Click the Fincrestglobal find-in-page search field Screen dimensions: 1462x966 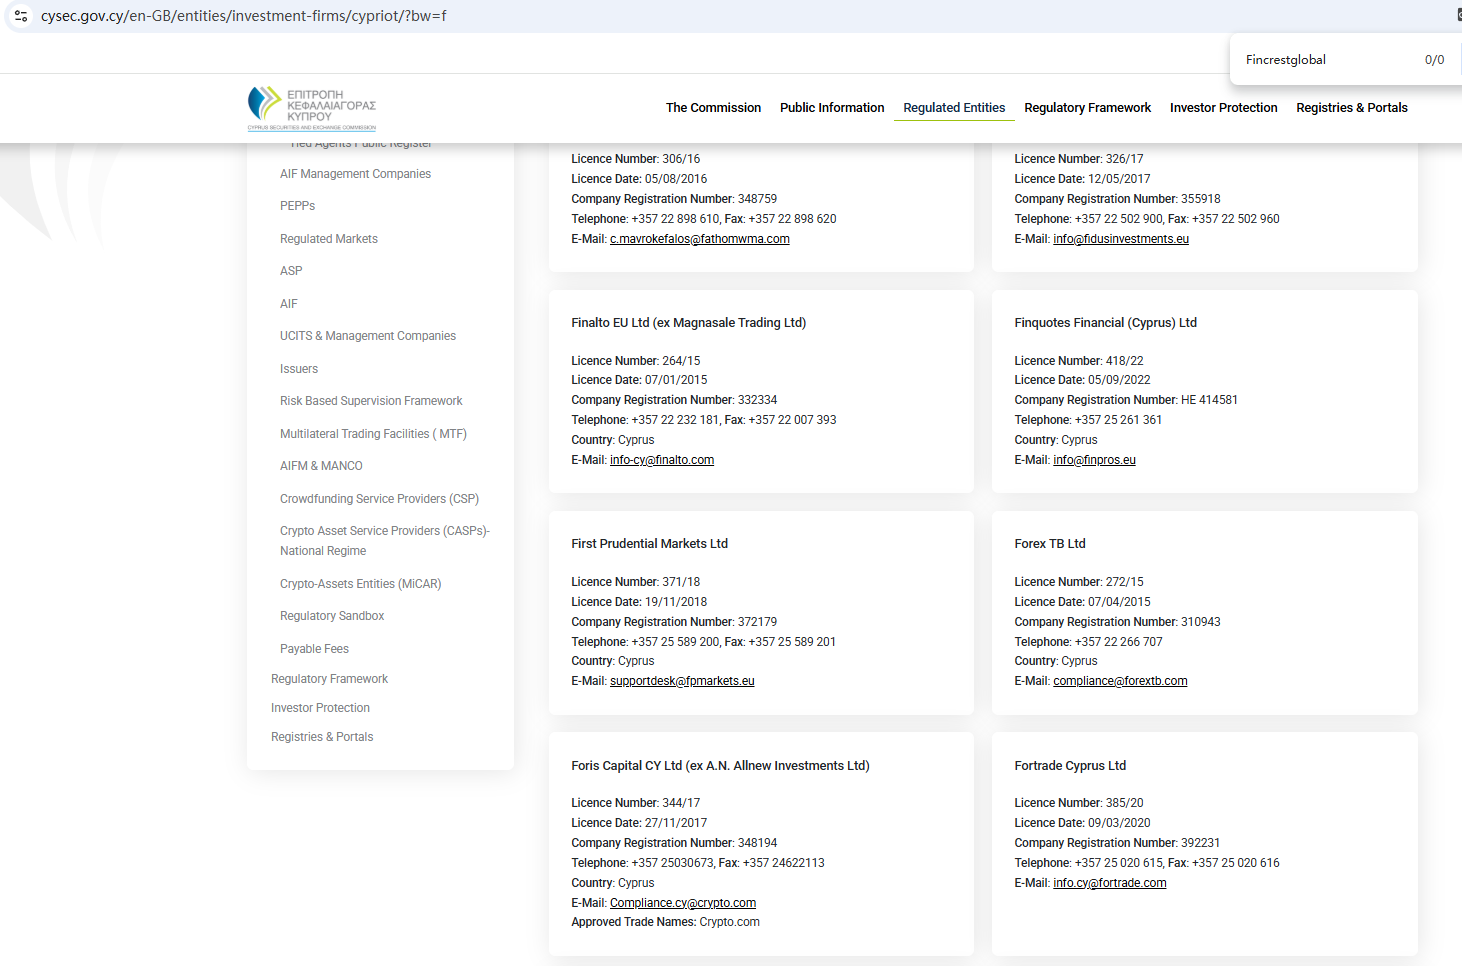(1320, 60)
